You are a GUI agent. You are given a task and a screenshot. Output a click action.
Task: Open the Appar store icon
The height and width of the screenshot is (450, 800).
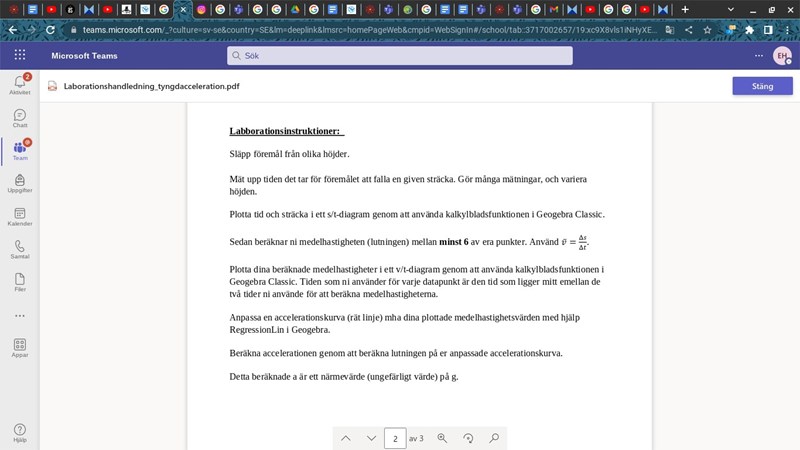click(x=19, y=347)
